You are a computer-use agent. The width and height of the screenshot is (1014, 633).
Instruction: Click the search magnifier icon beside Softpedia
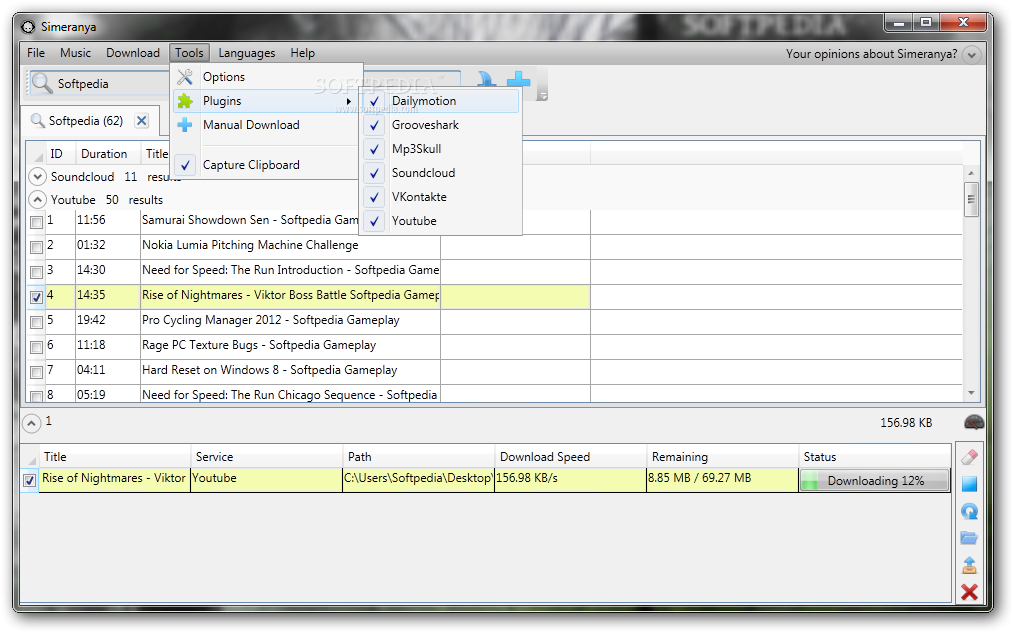[x=42, y=83]
